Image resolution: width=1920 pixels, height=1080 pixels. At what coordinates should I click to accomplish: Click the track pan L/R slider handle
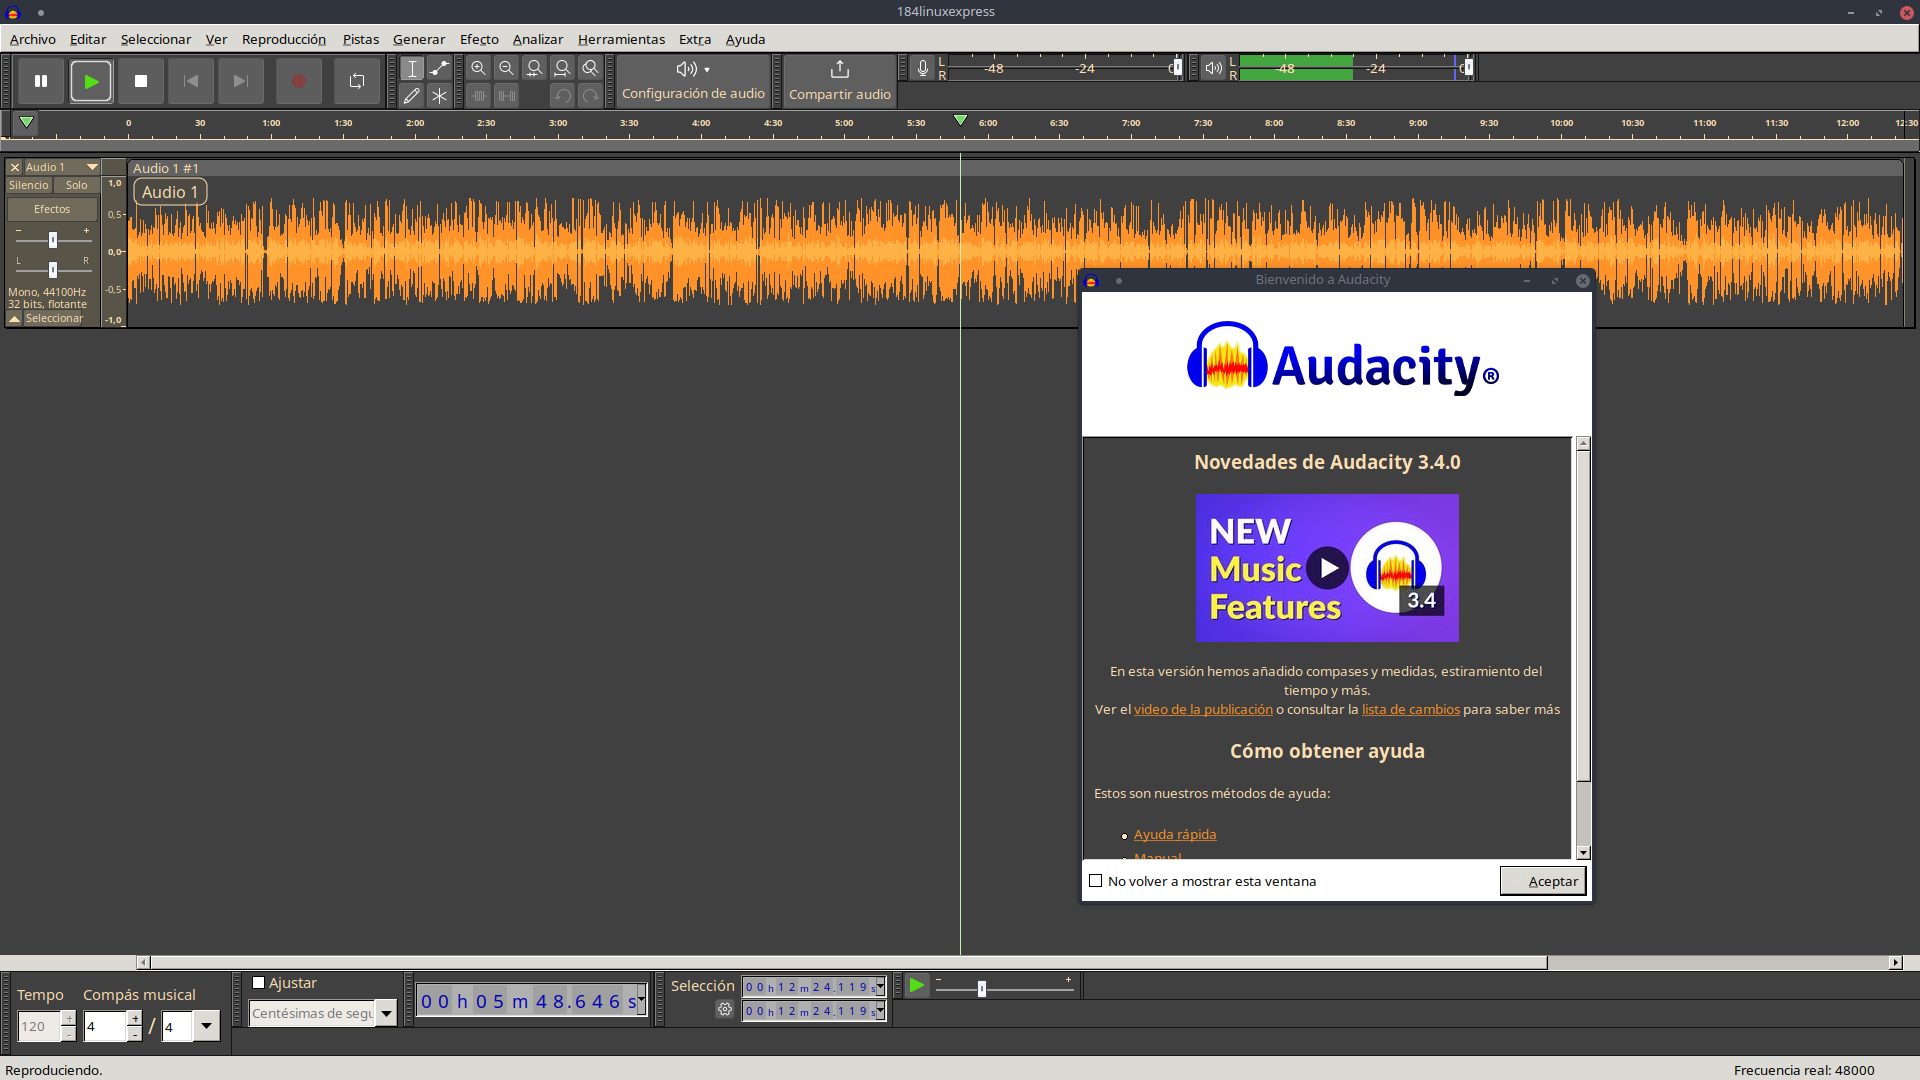(53, 270)
